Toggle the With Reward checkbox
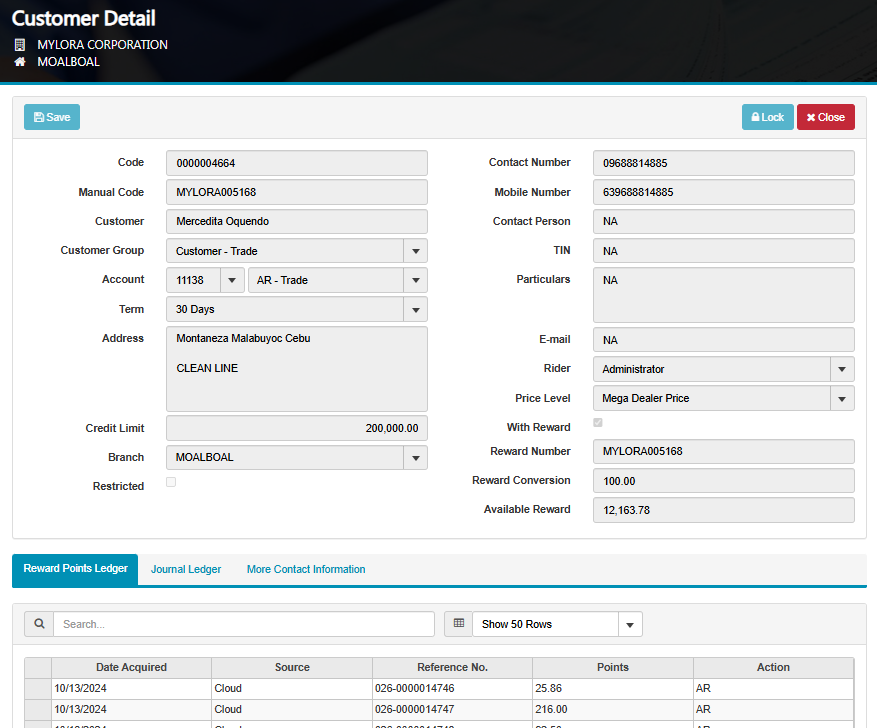 click(x=598, y=424)
